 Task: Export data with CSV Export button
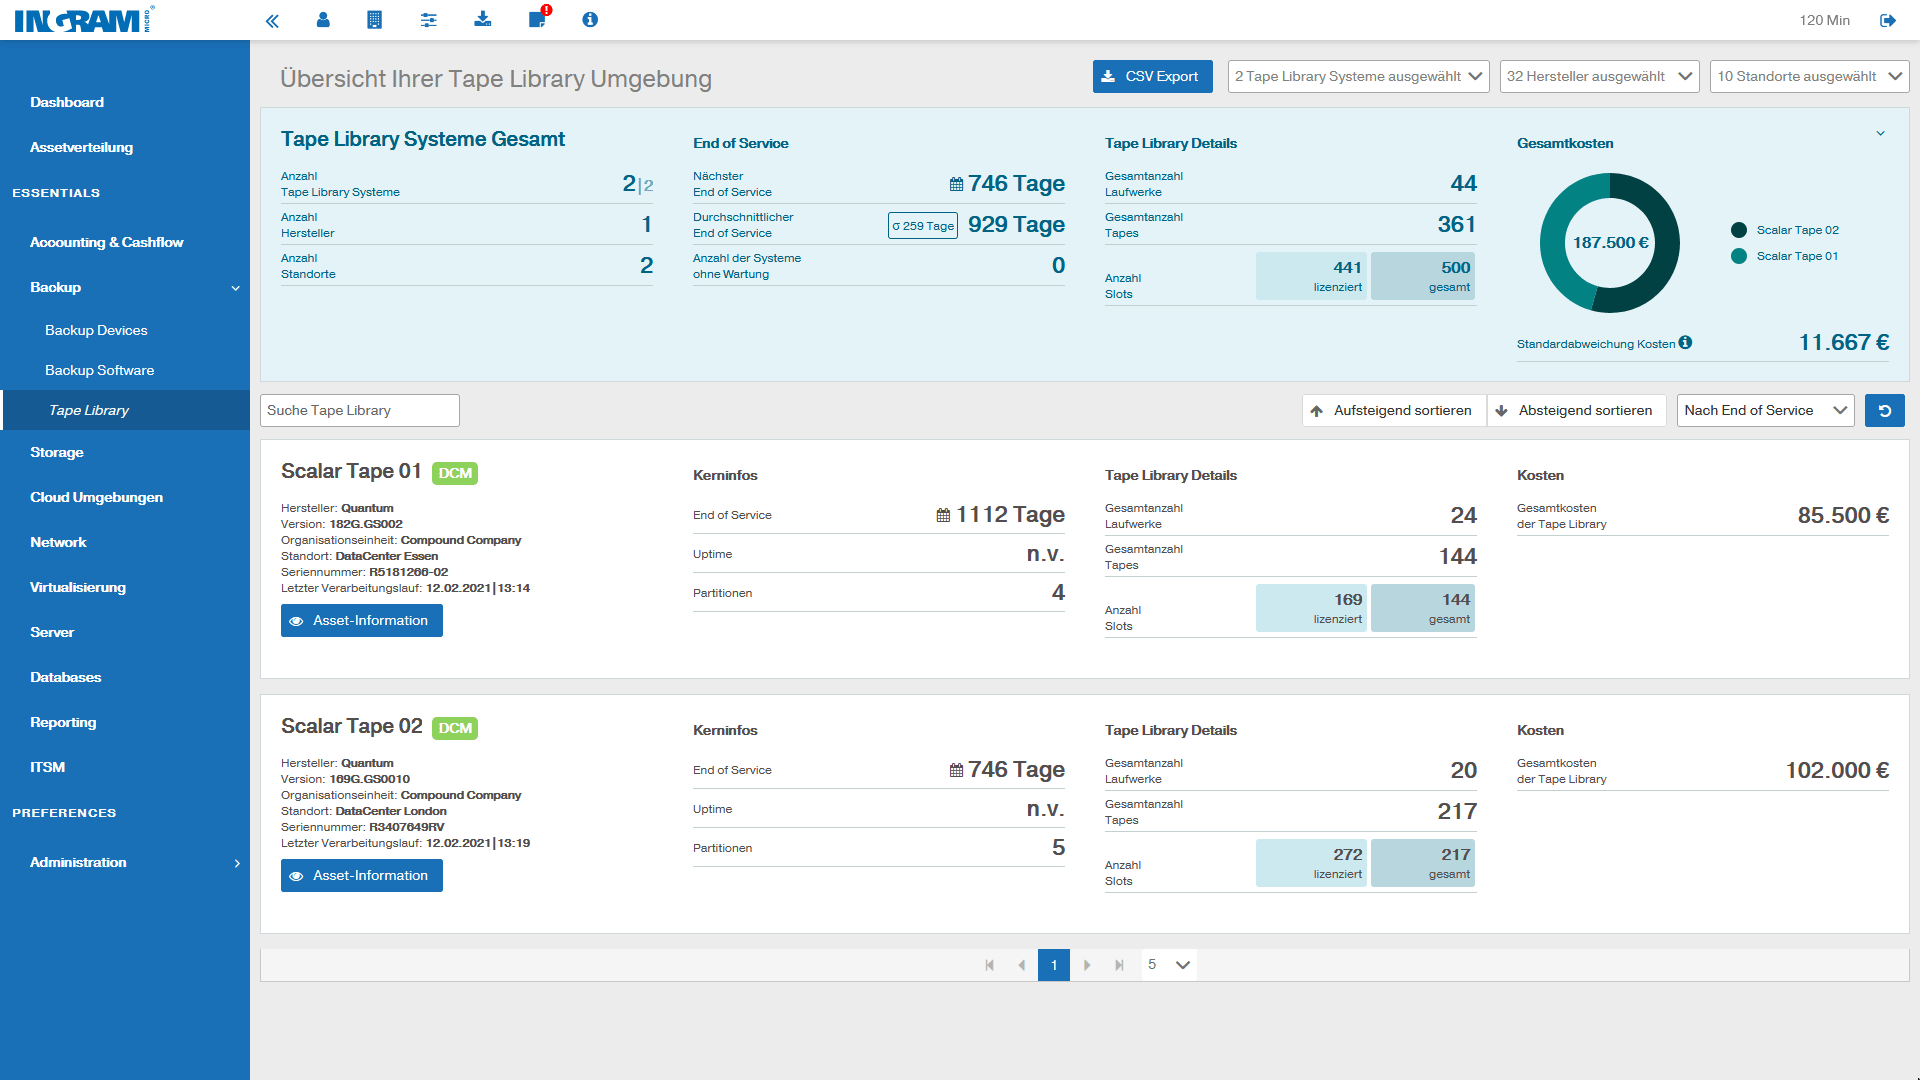(x=1152, y=77)
